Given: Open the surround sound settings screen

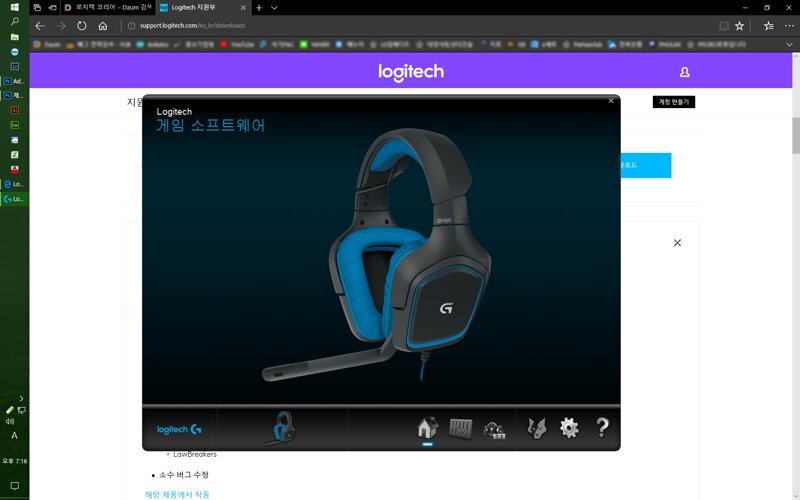Looking at the screenshot, I should coord(494,430).
